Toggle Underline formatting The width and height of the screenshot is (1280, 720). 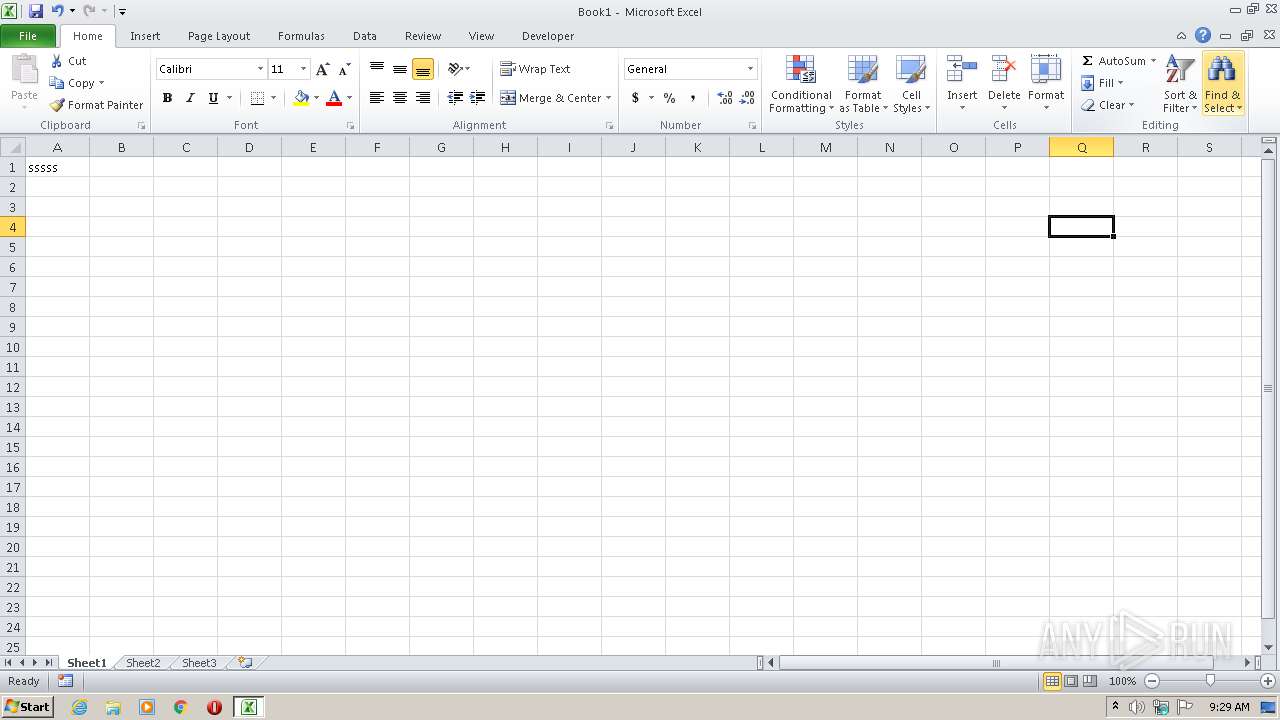(213, 98)
